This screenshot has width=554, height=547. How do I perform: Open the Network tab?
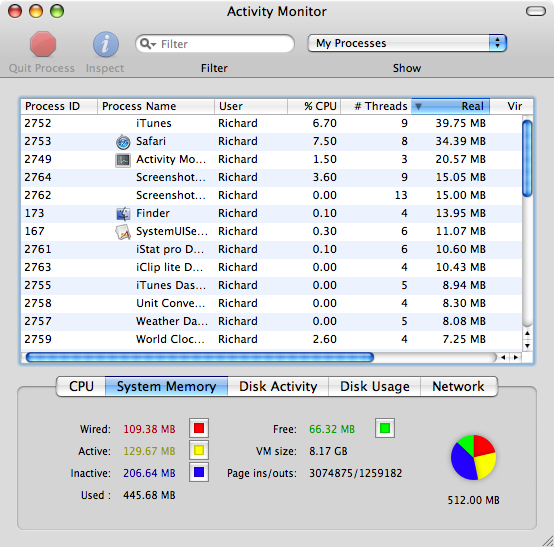pos(459,386)
